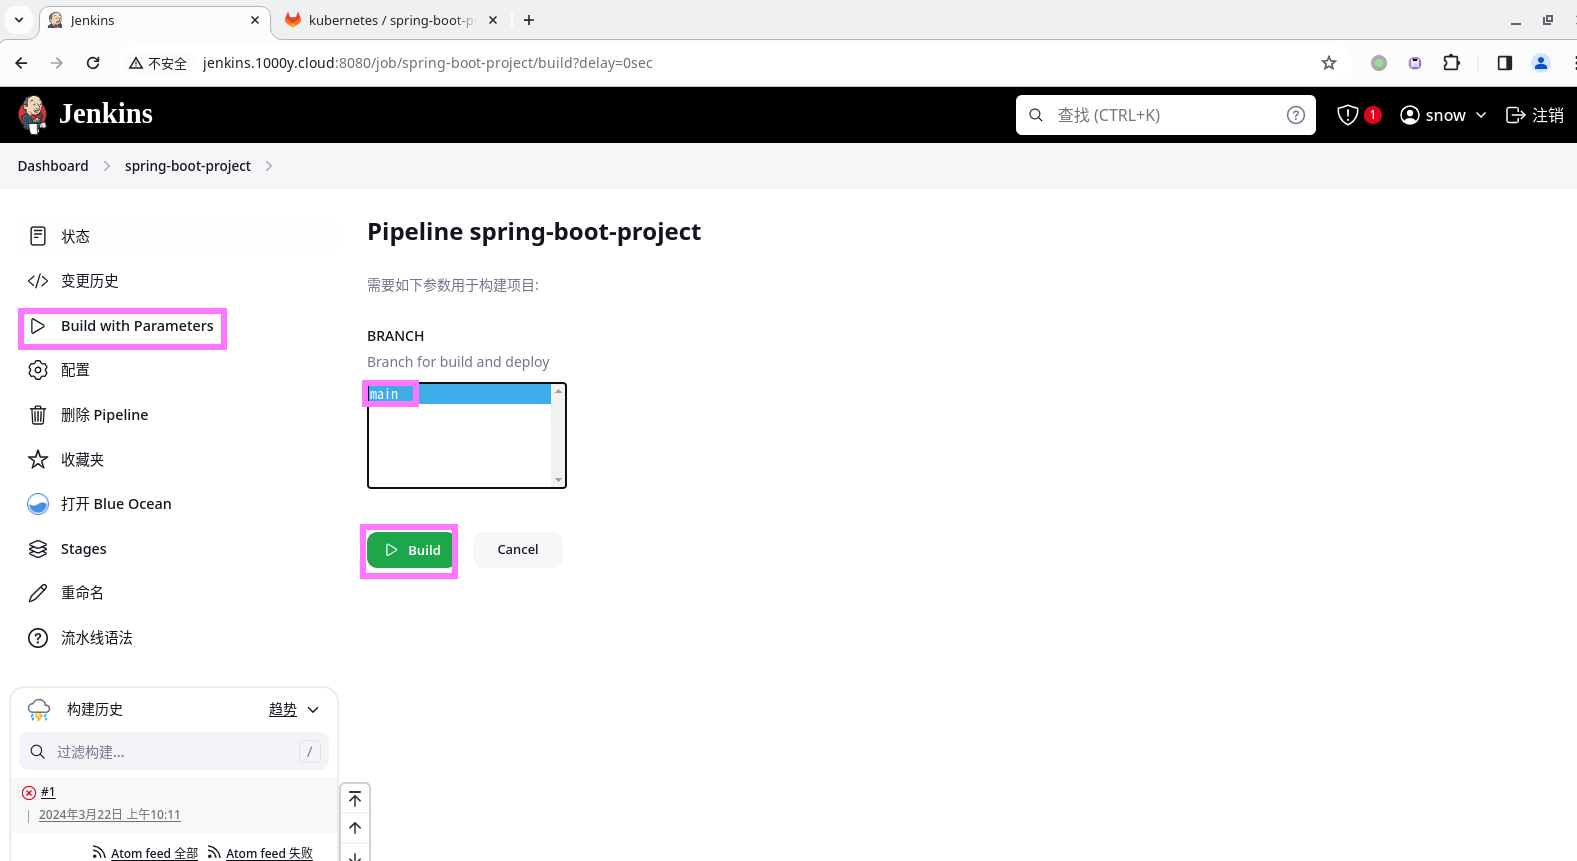Click the Jenkins logo

coord(86,114)
